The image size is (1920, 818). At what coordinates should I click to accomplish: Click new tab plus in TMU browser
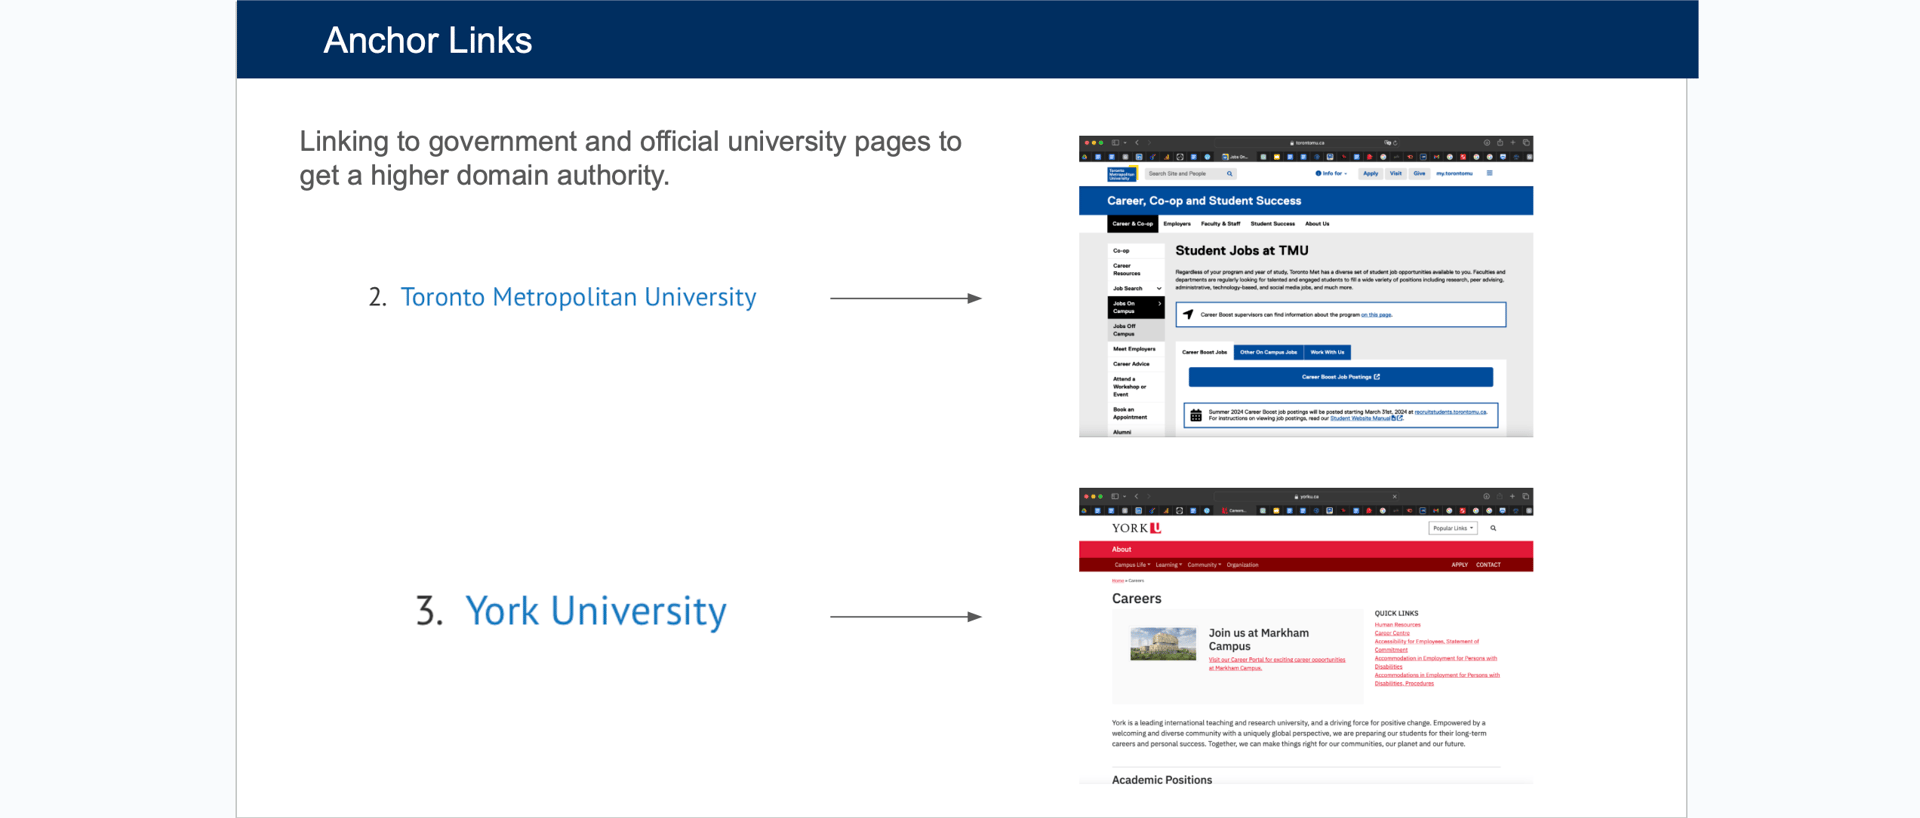[1512, 143]
